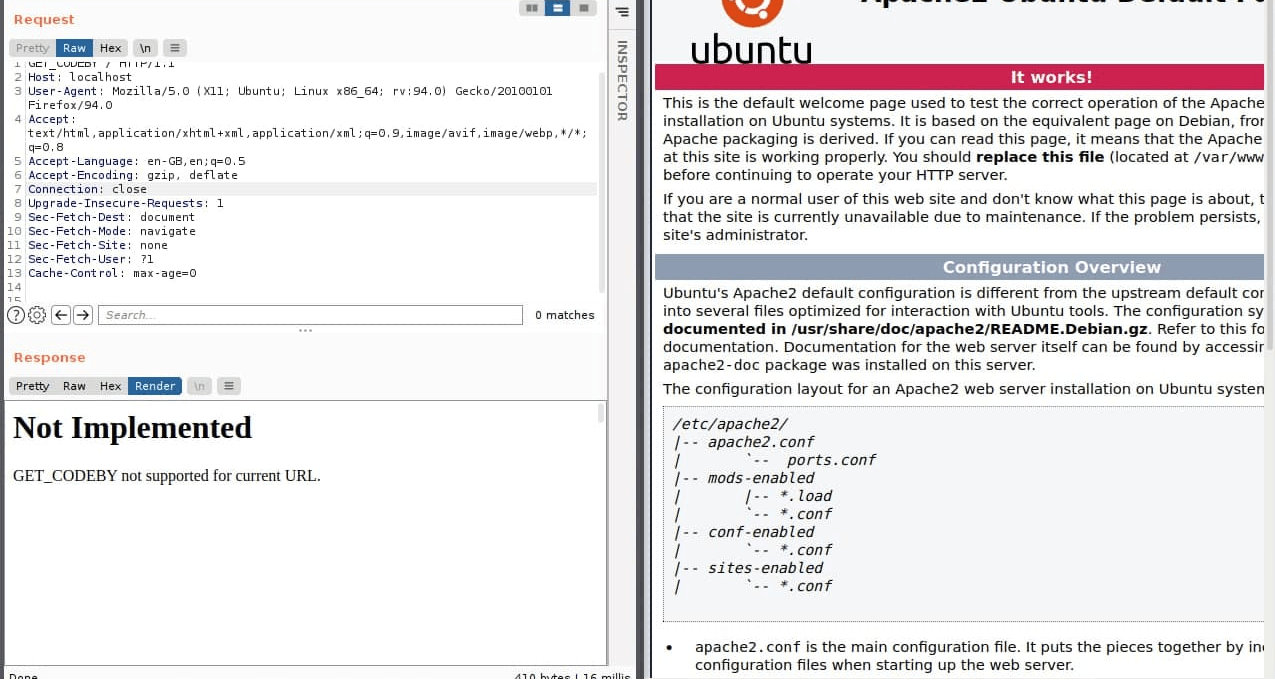This screenshot has height=680, width=1275.
Task: Click the Connection: close header line
Action: point(87,189)
